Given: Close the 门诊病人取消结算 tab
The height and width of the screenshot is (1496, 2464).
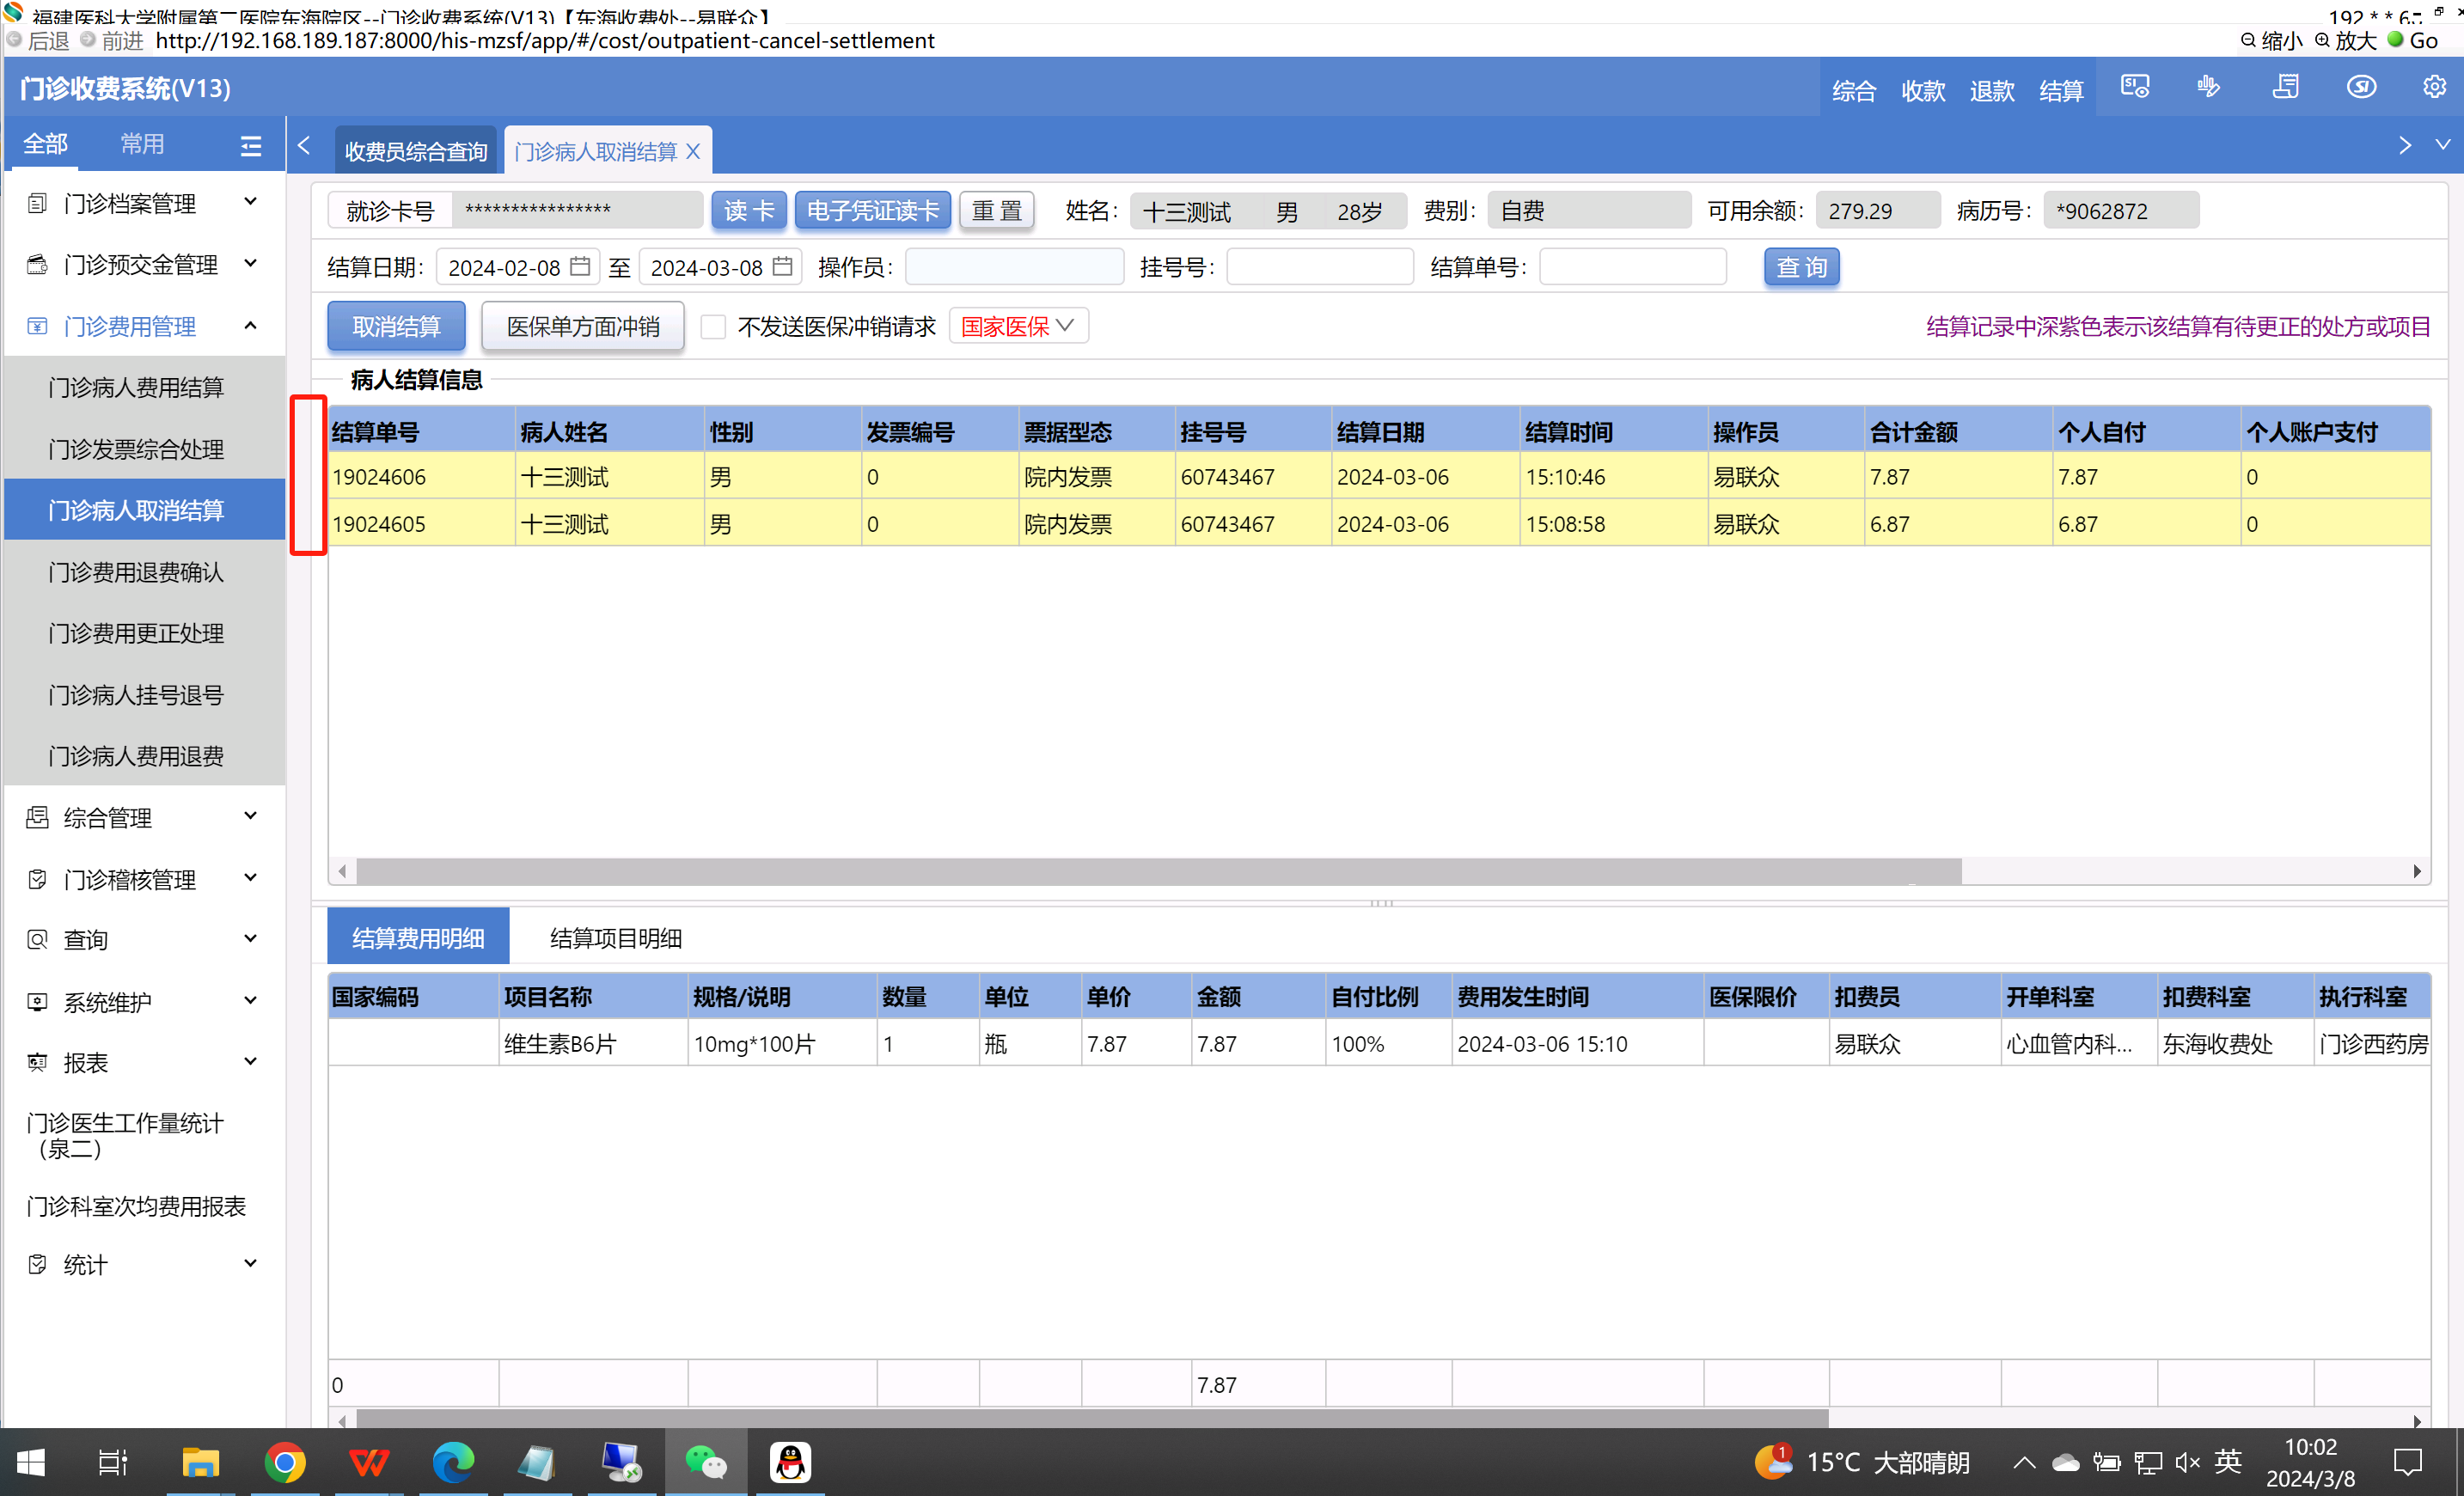Looking at the screenshot, I should click(x=693, y=151).
